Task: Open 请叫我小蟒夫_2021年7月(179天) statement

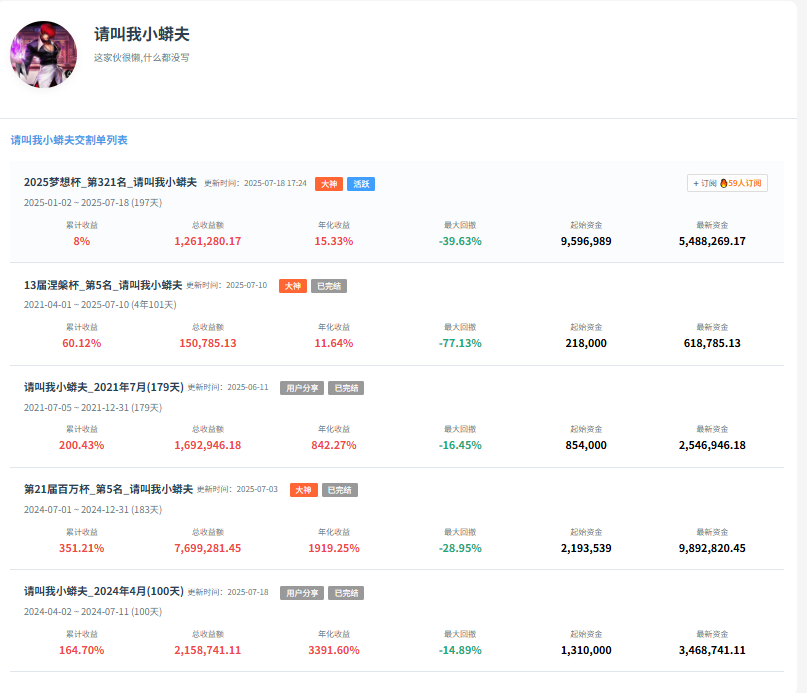Action: tap(103, 387)
